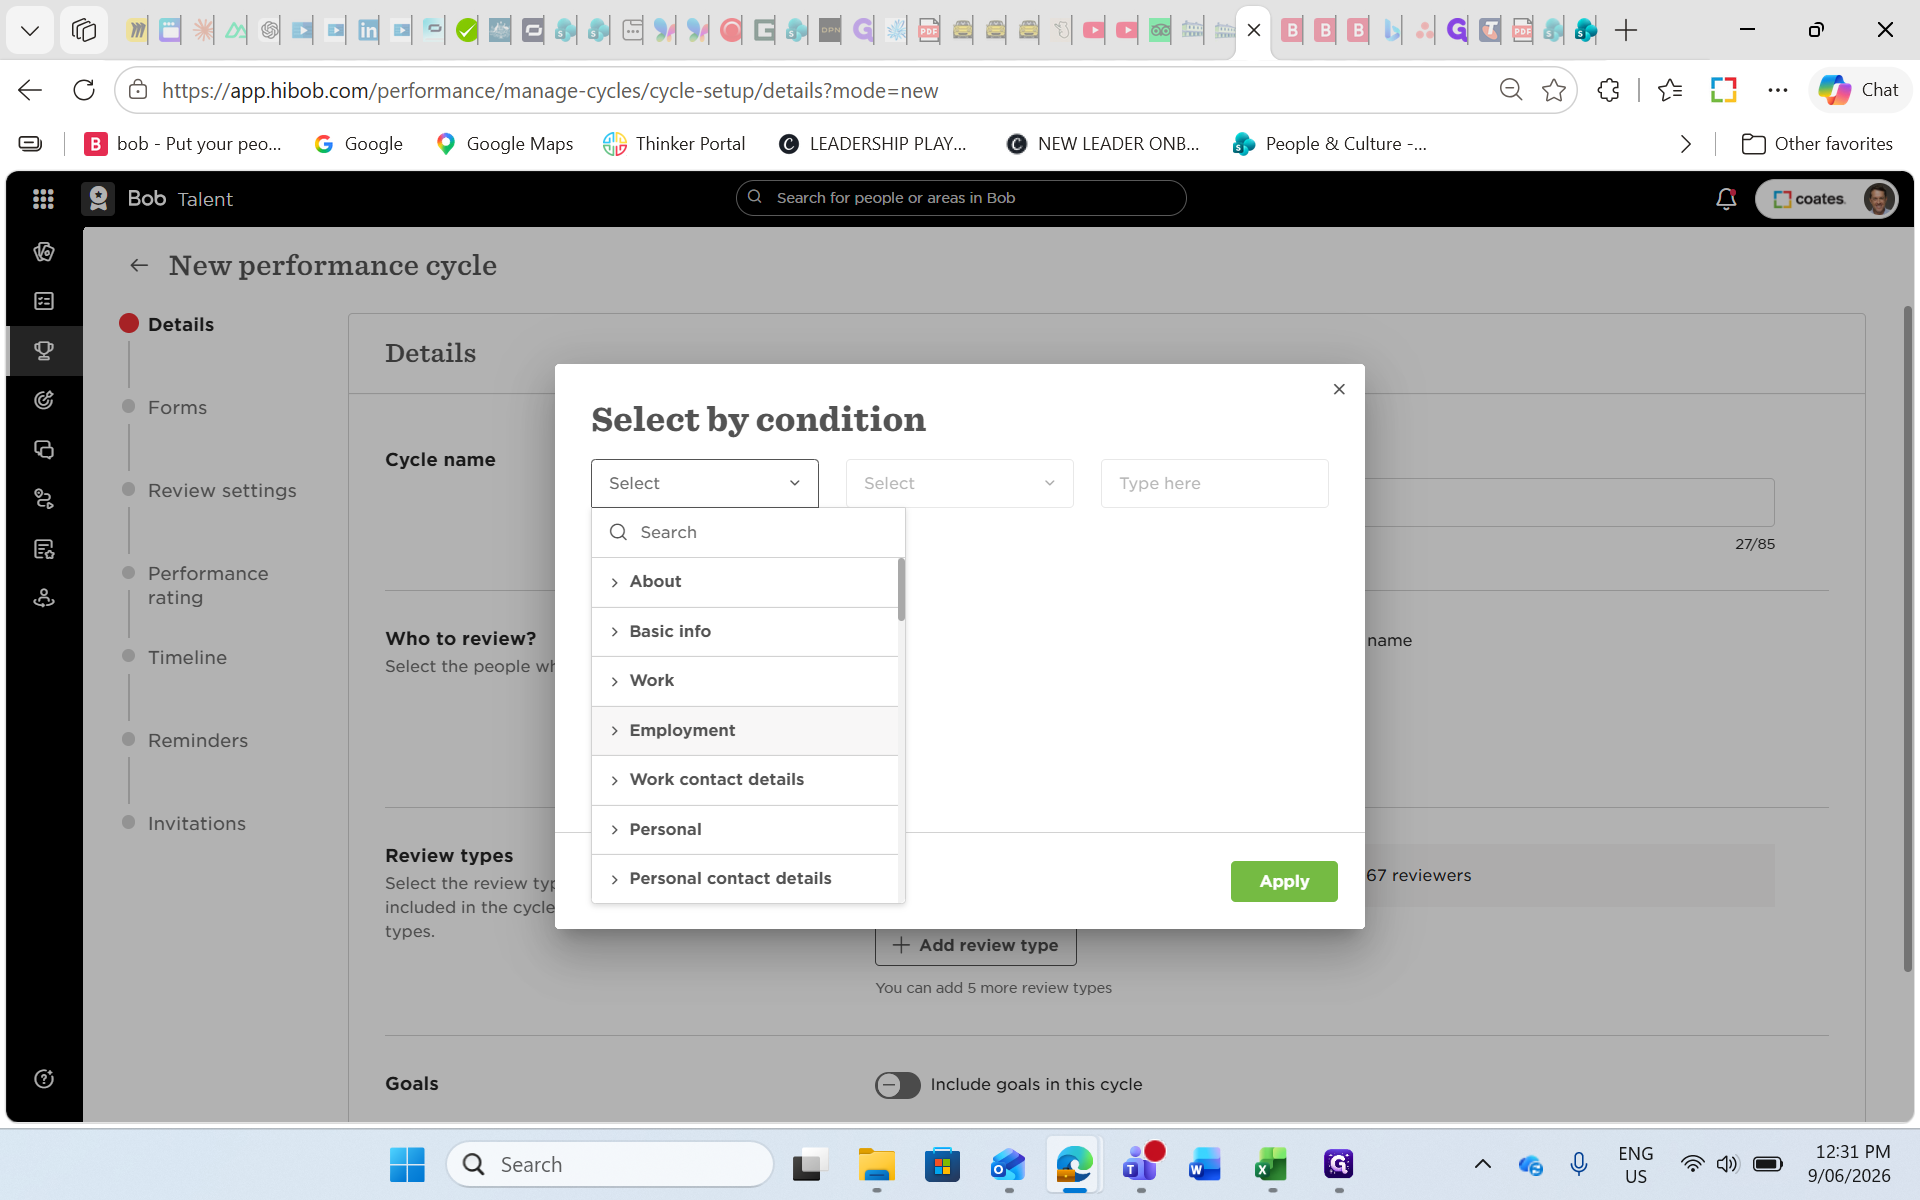Favorite this page with star icon
The height and width of the screenshot is (1200, 1920).
click(1554, 90)
